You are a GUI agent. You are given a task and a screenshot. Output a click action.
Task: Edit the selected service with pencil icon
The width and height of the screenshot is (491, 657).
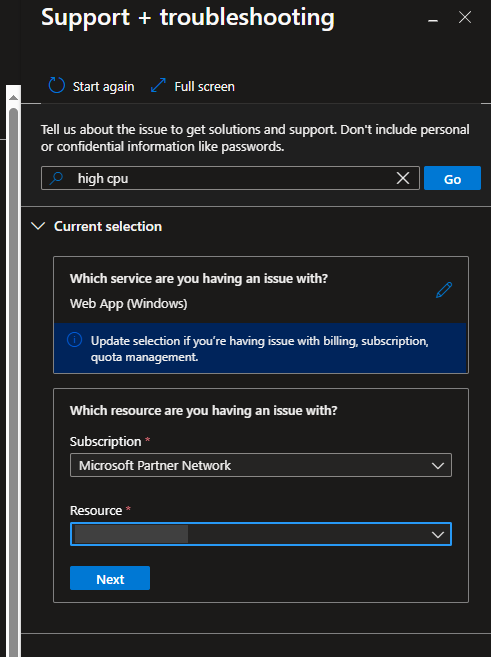pyautogui.click(x=444, y=290)
